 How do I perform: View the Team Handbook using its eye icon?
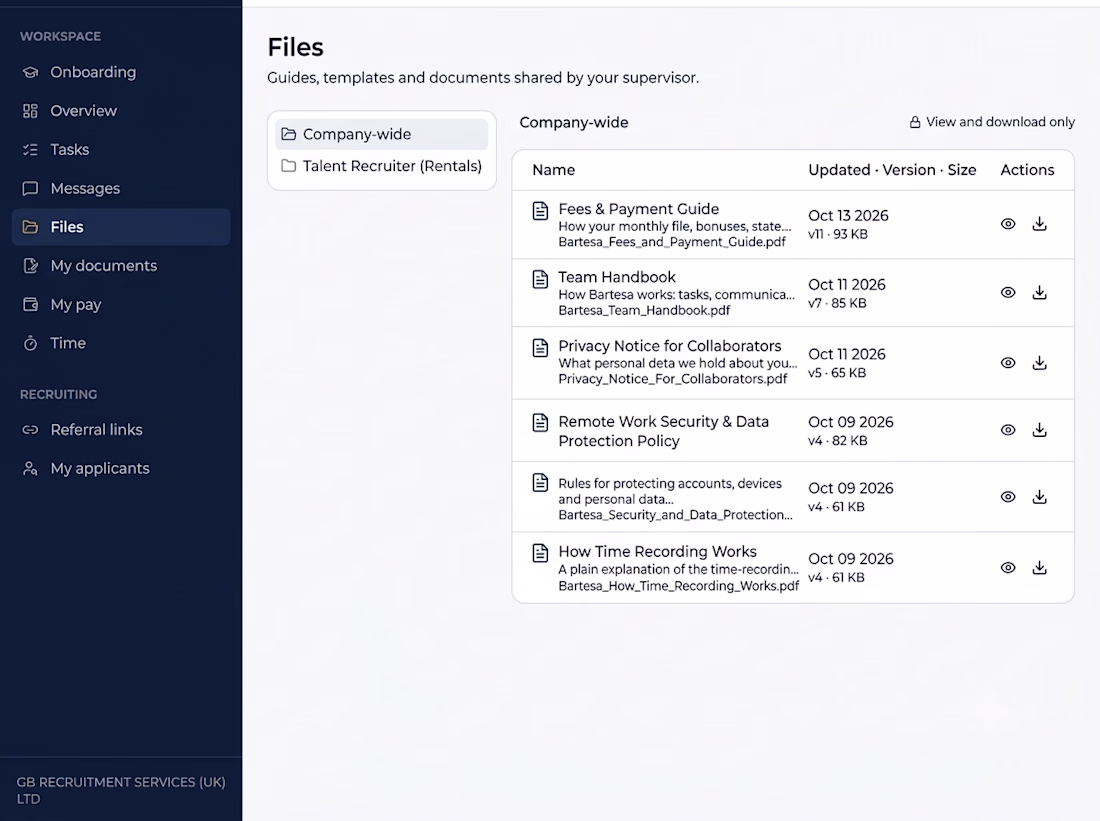pos(1007,293)
